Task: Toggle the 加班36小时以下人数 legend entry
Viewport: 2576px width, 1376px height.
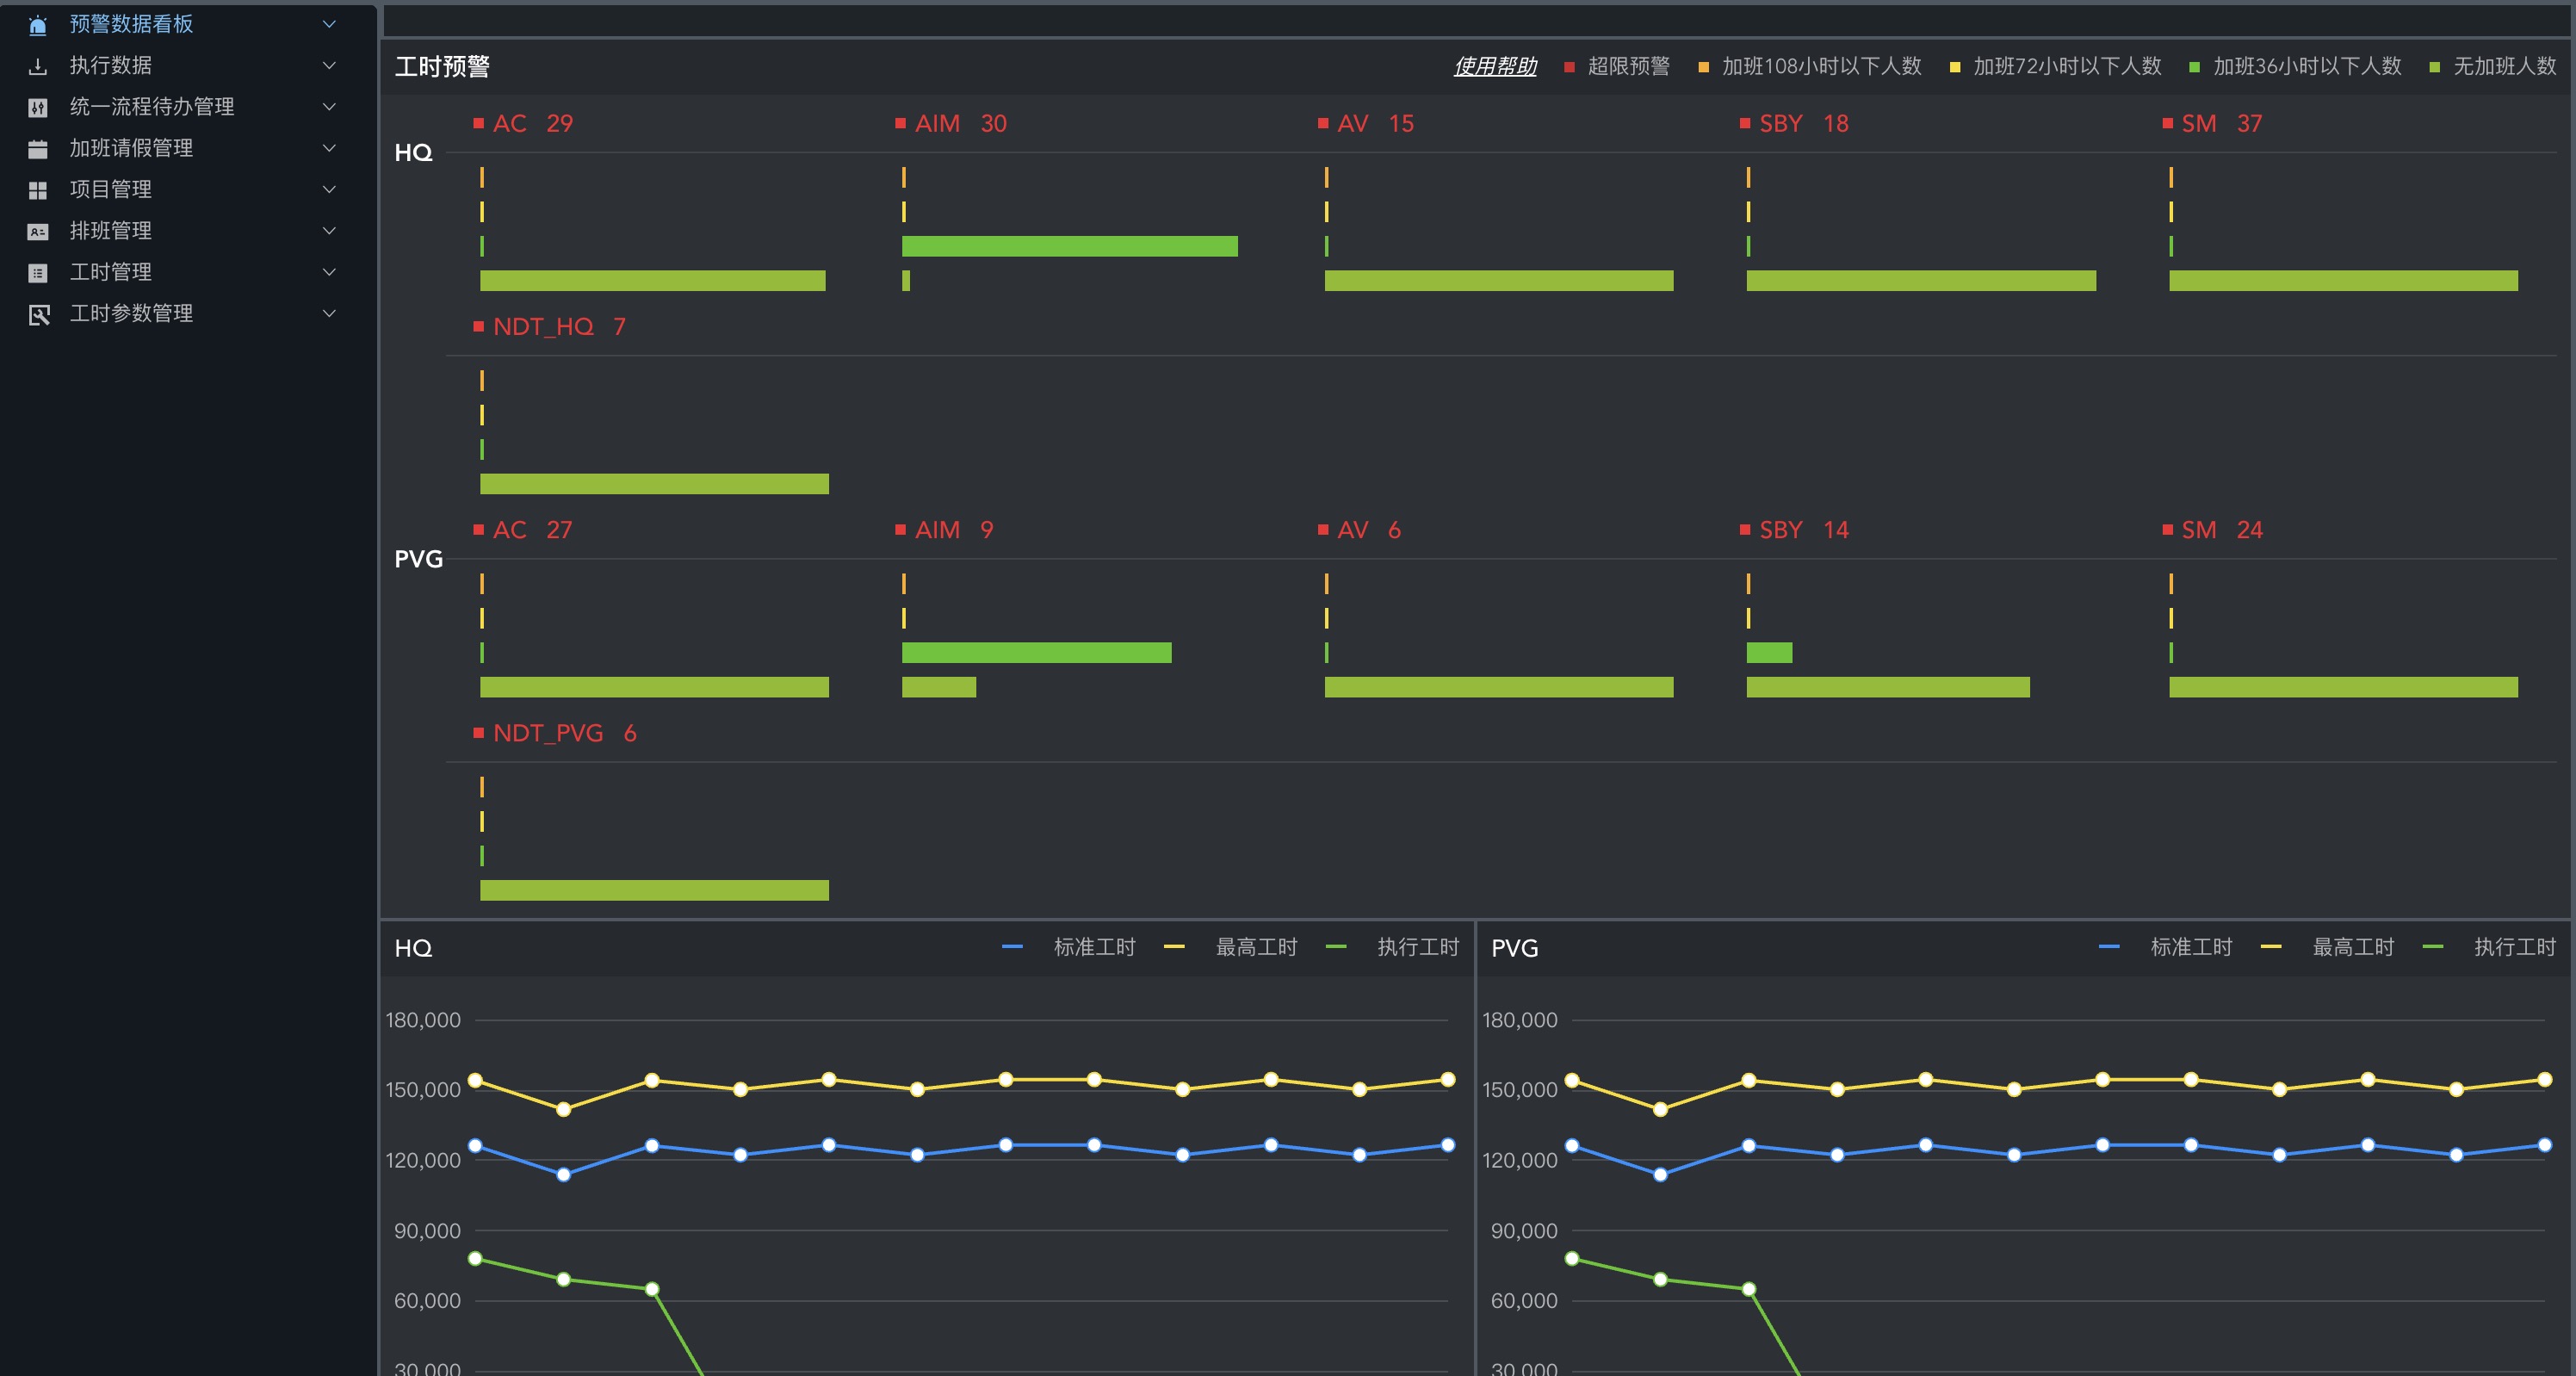Action: (x=2295, y=67)
